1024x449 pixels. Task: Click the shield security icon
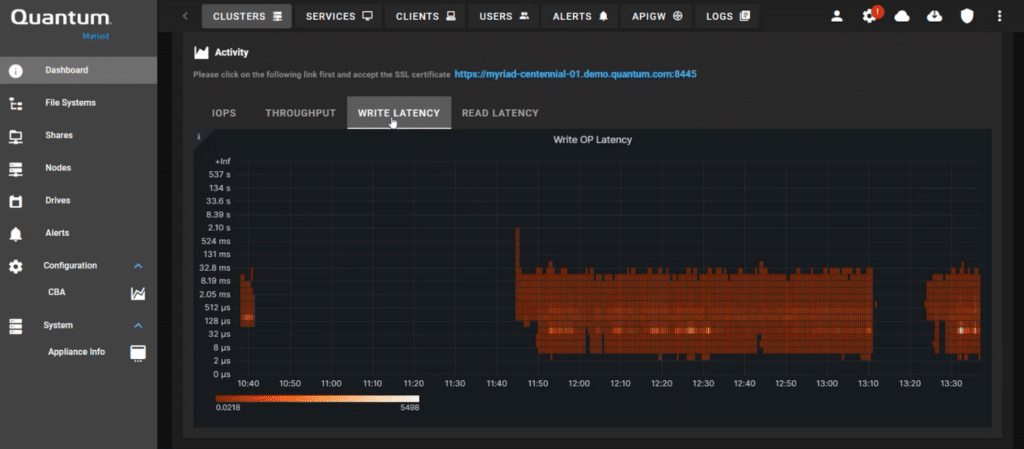pyautogui.click(x=967, y=16)
